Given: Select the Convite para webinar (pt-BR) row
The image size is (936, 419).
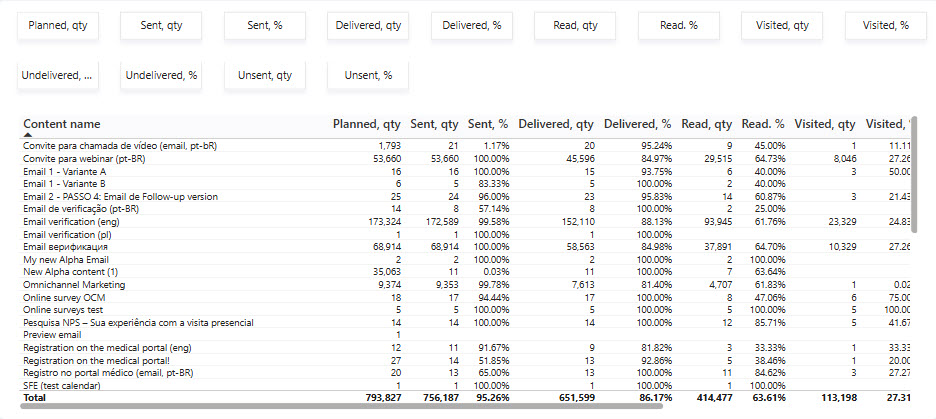Looking at the screenshot, I should [466, 159].
